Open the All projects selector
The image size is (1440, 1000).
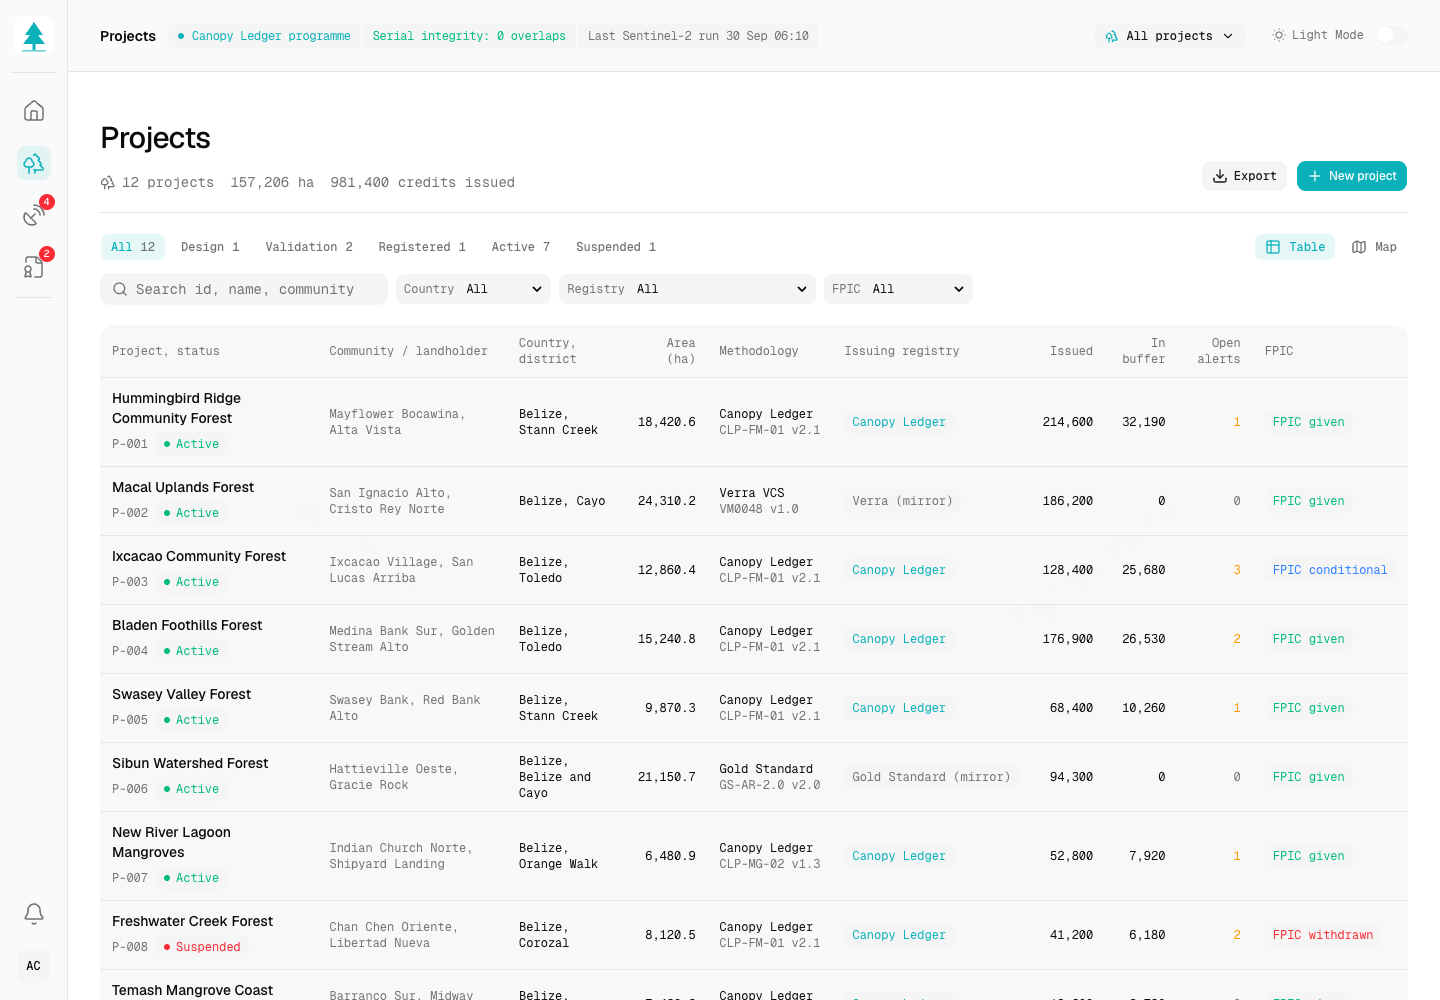(x=1169, y=36)
